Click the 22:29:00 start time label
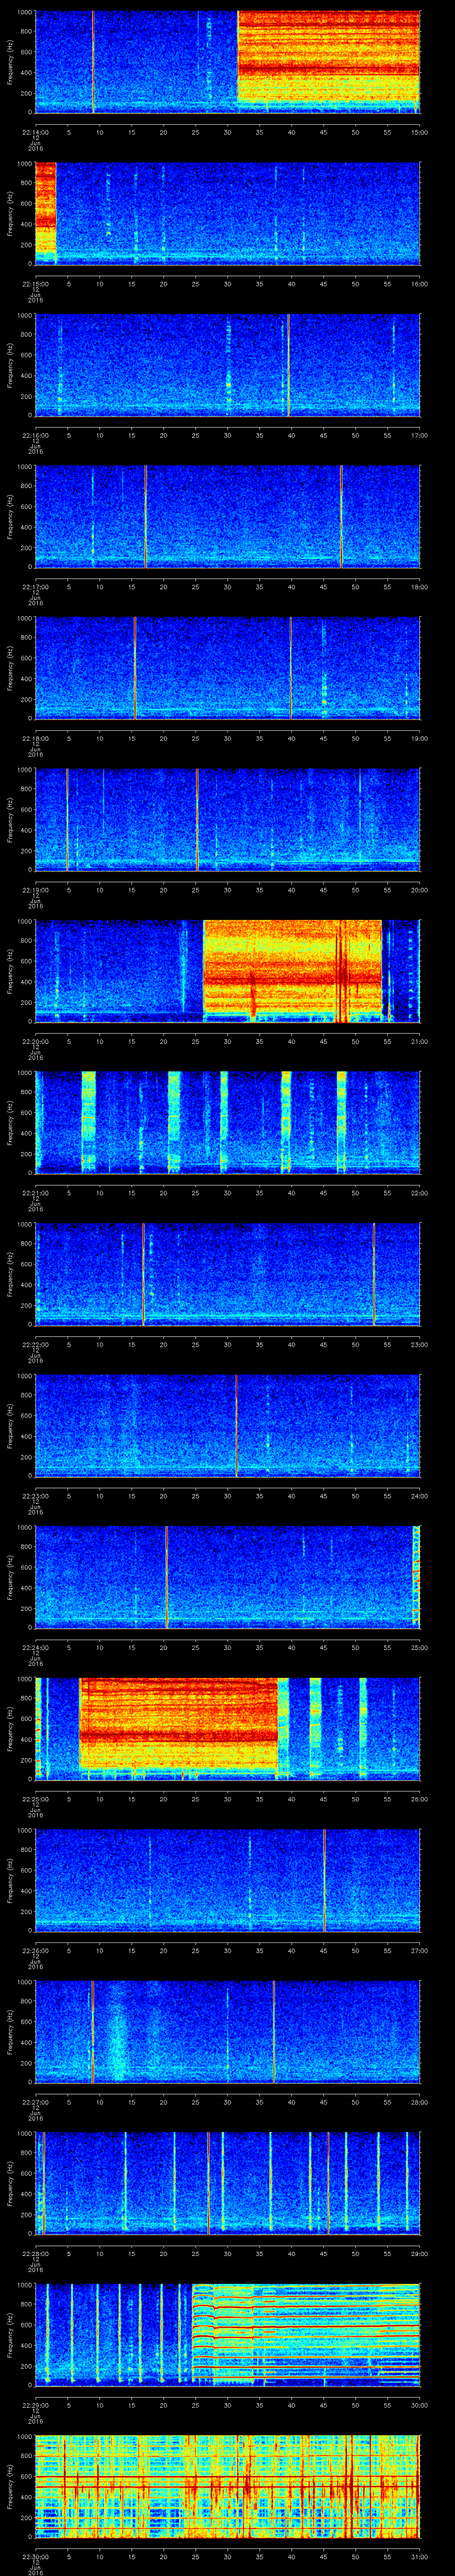 (35, 2404)
